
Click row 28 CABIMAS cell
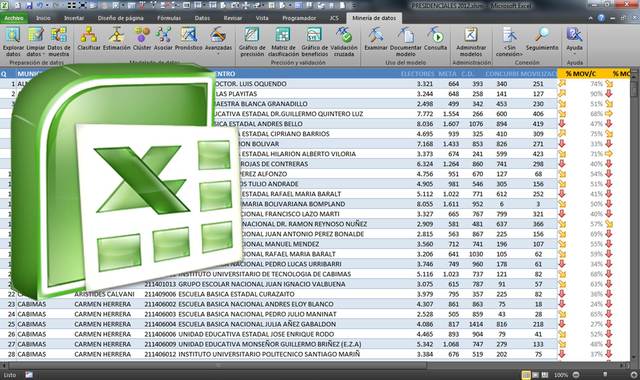point(32,354)
